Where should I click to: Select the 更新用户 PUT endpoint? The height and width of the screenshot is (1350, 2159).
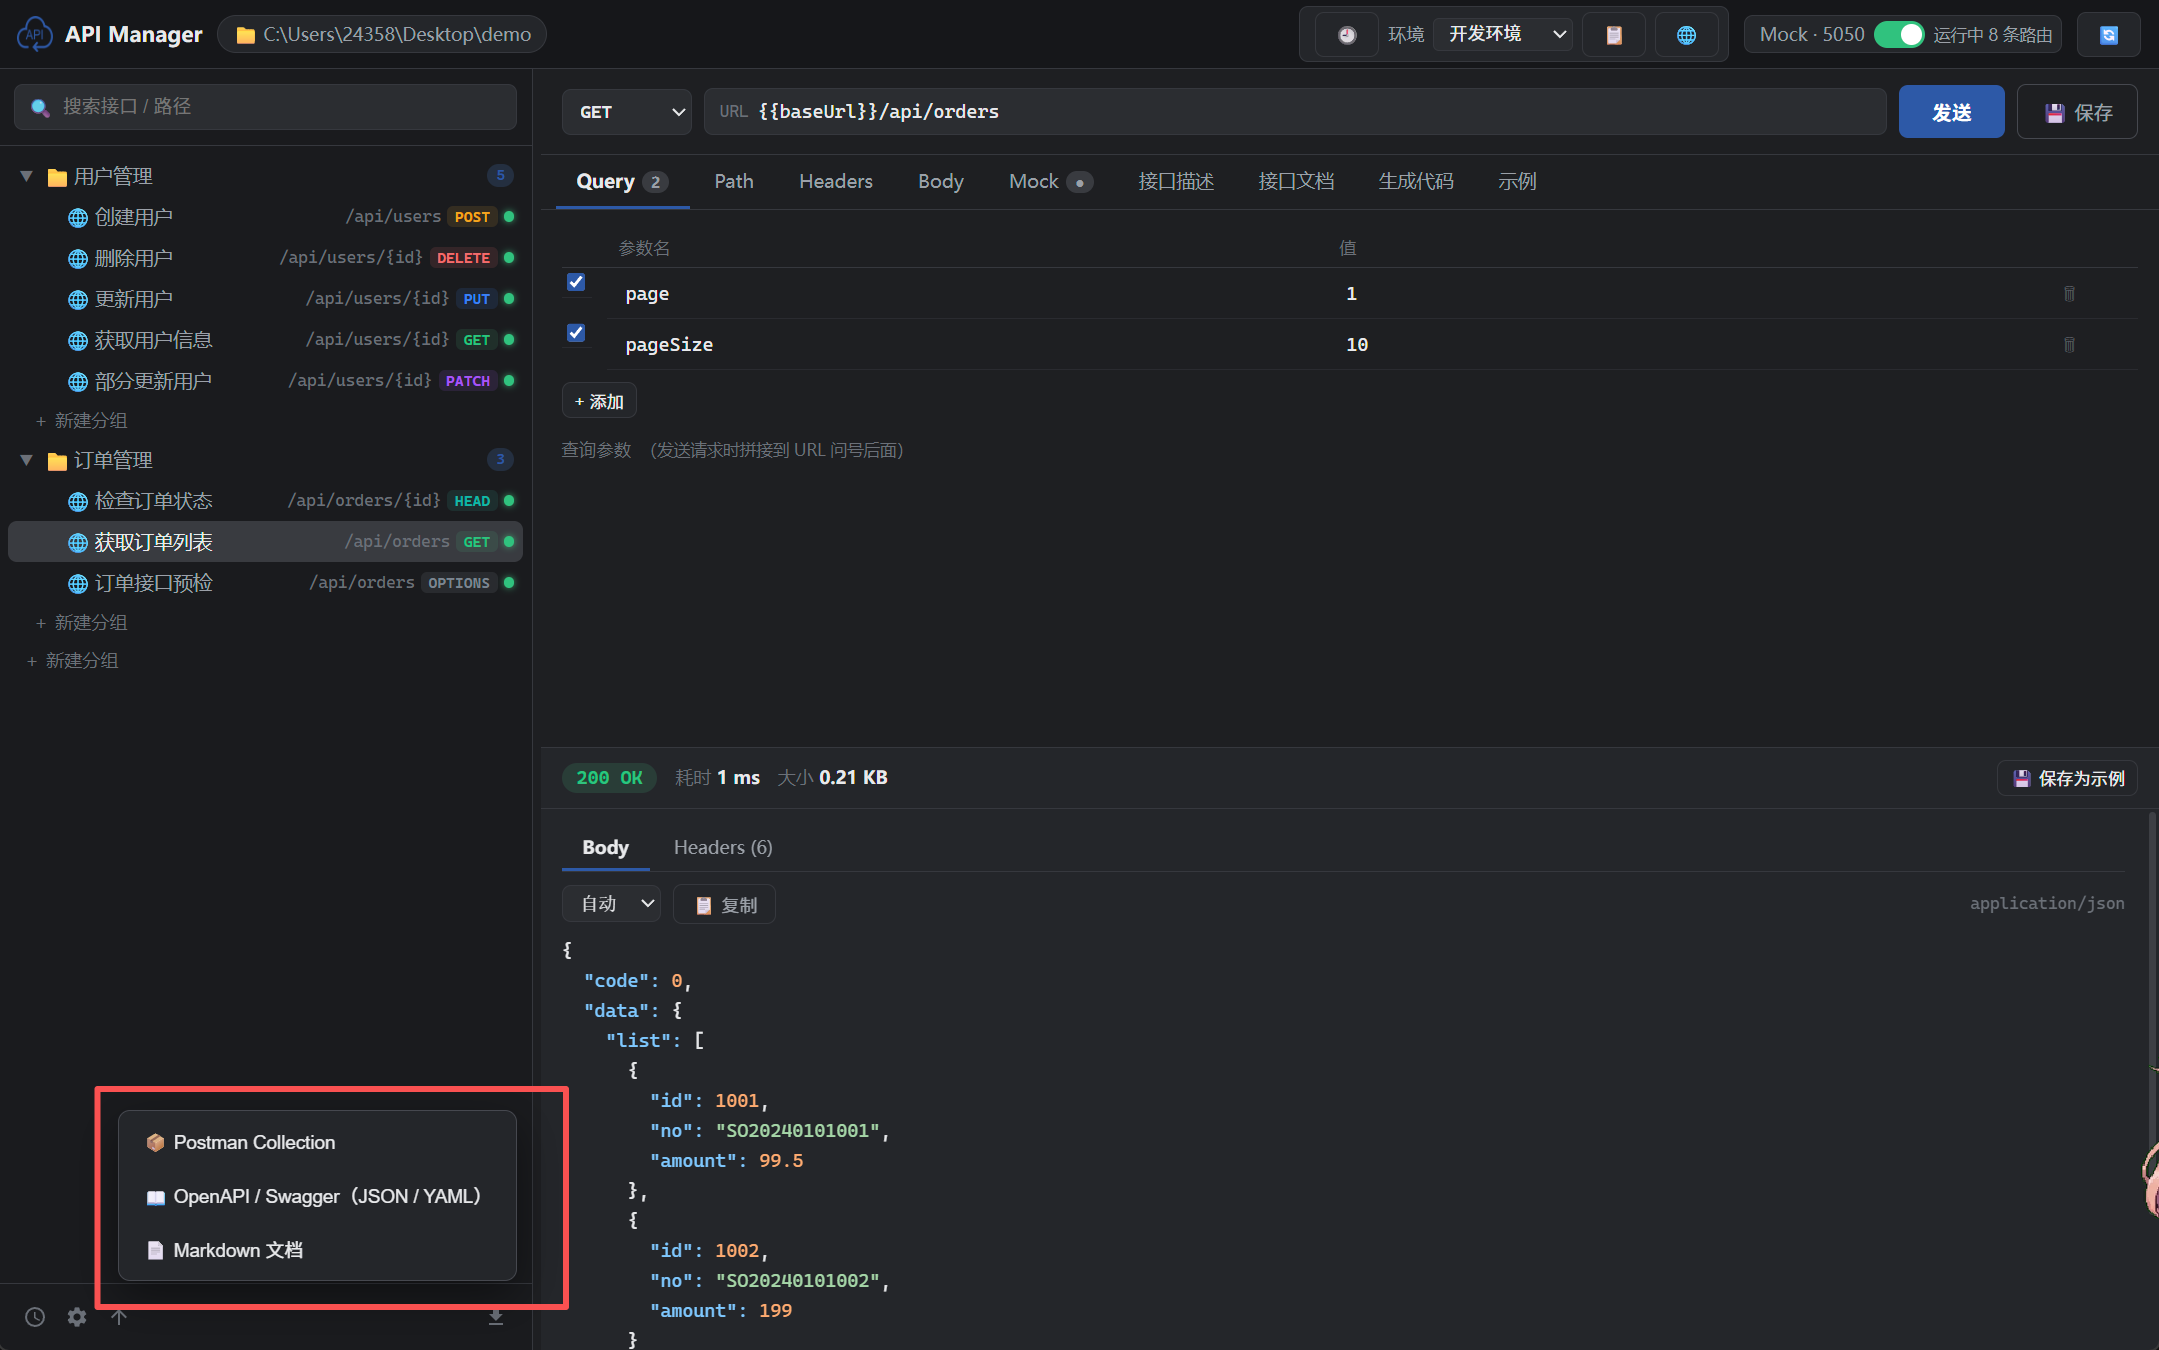coord(266,299)
